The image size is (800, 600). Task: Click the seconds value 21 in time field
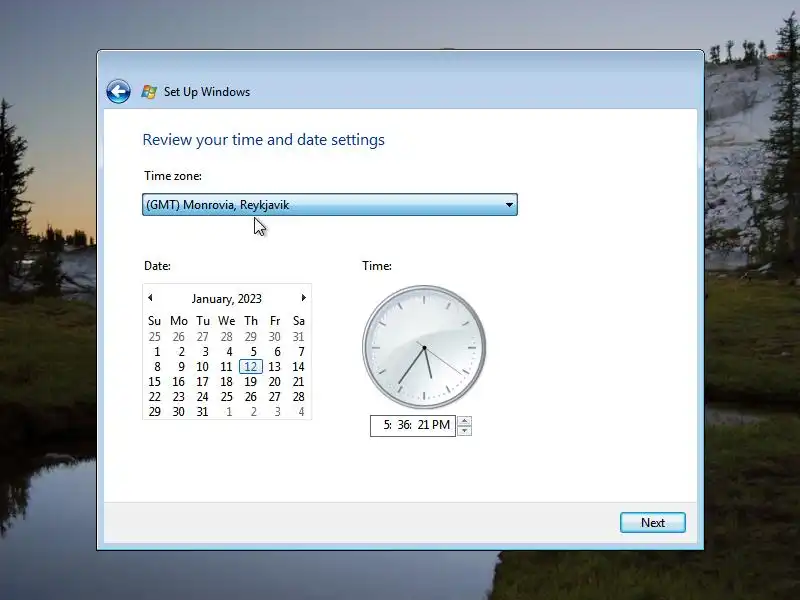click(x=423, y=425)
